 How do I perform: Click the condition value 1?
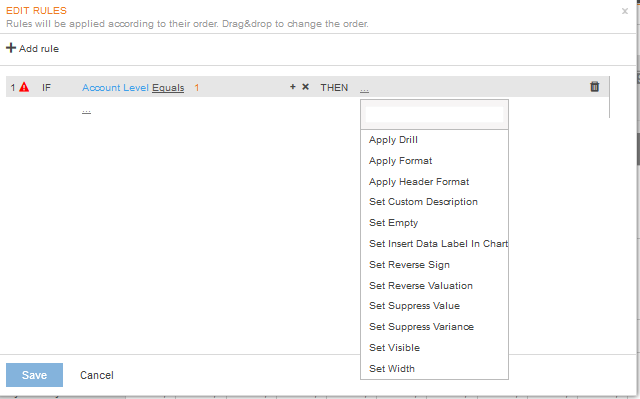pyautogui.click(x=197, y=88)
